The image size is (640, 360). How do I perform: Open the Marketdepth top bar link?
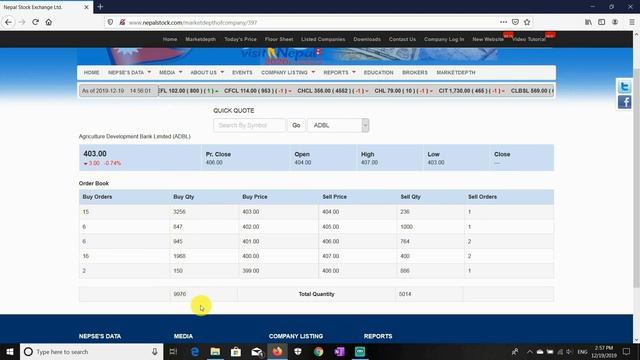[x=200, y=39]
